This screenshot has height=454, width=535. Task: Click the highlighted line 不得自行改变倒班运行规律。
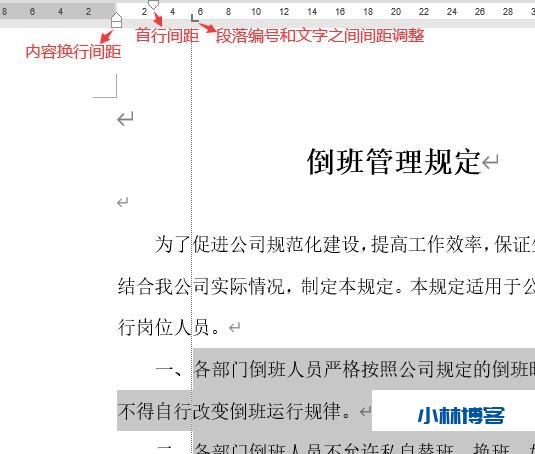[234, 411]
